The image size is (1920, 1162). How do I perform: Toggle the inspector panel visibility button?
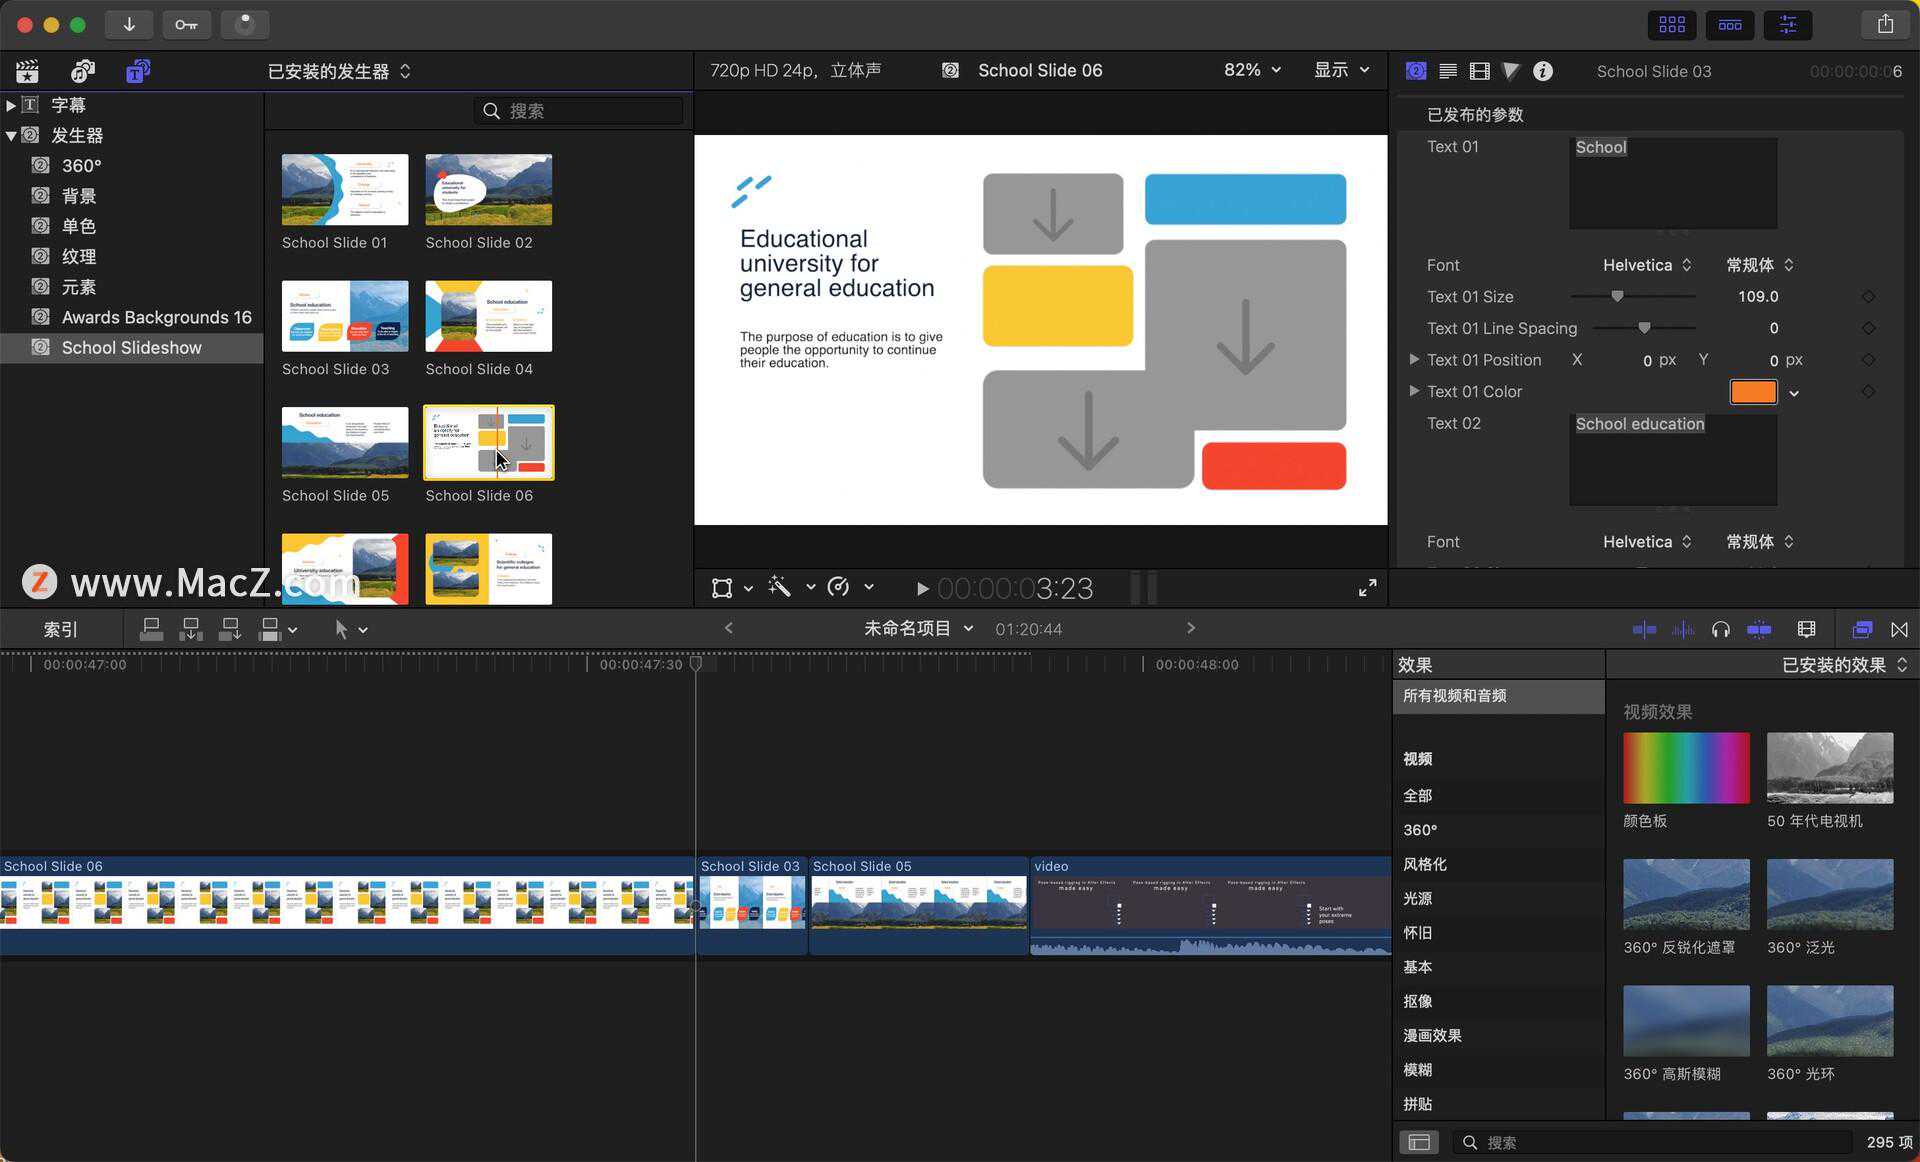(x=1788, y=24)
